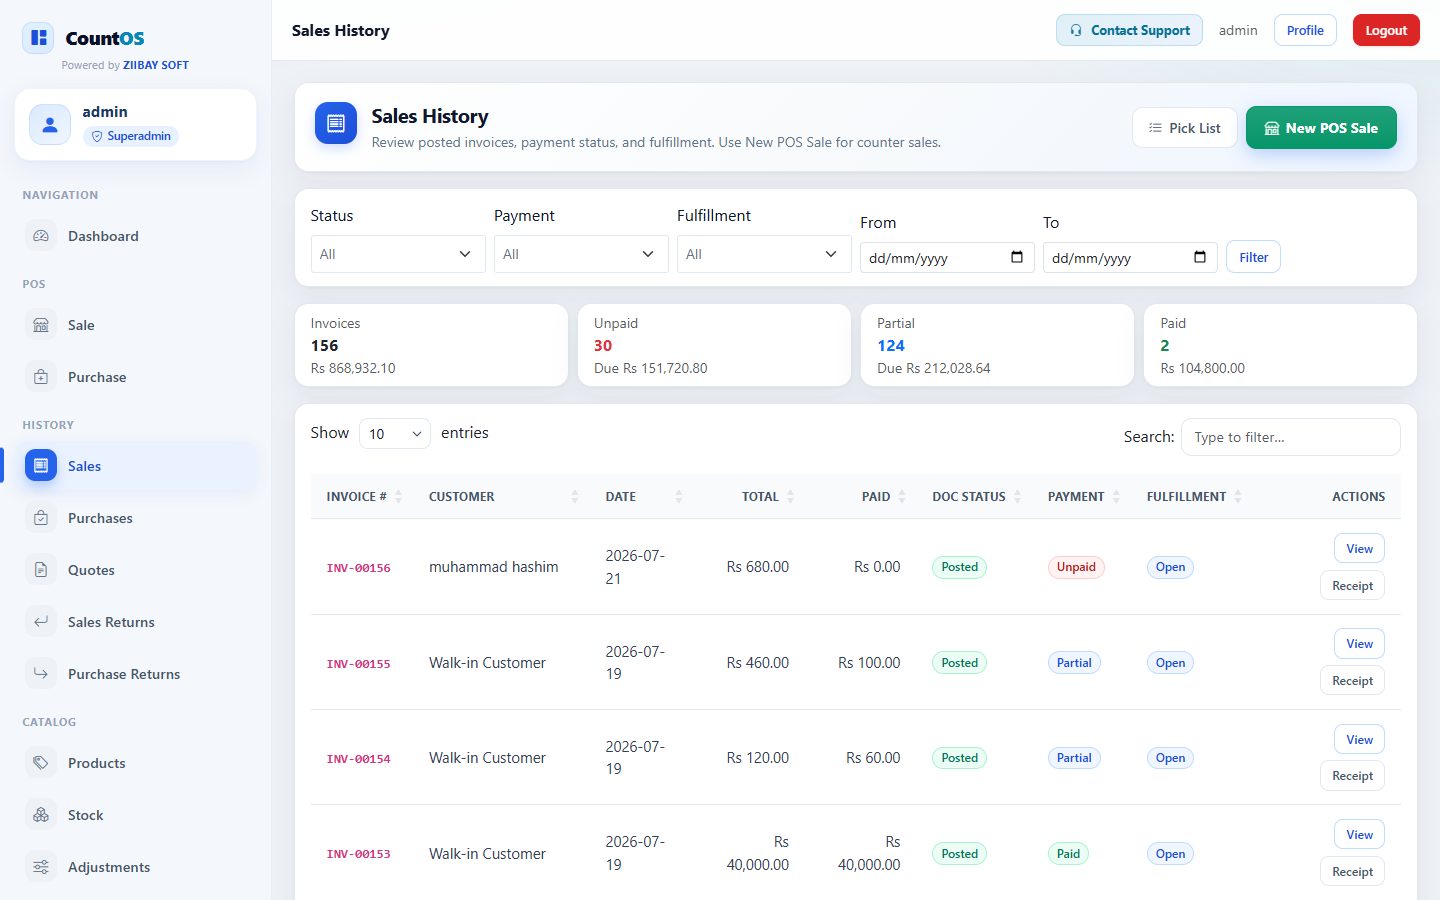Screen dimensions: 1440x900
Task: Focus the Search filter input field
Action: pos(1290,437)
